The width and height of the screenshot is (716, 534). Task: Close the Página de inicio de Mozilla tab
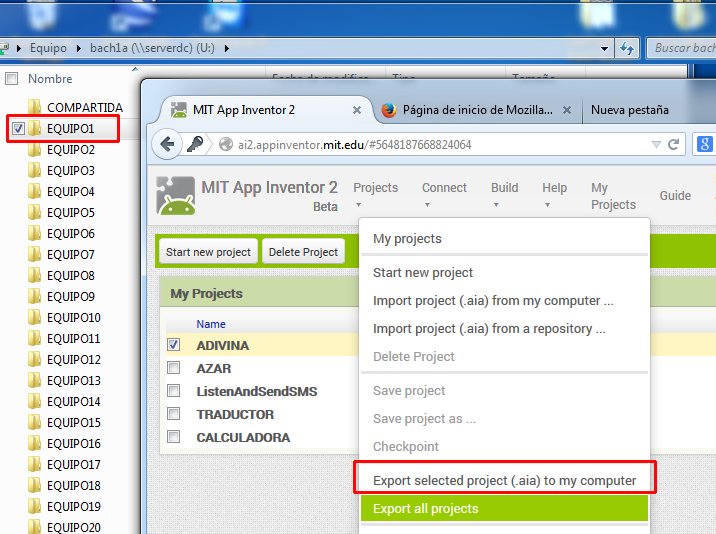(x=567, y=110)
